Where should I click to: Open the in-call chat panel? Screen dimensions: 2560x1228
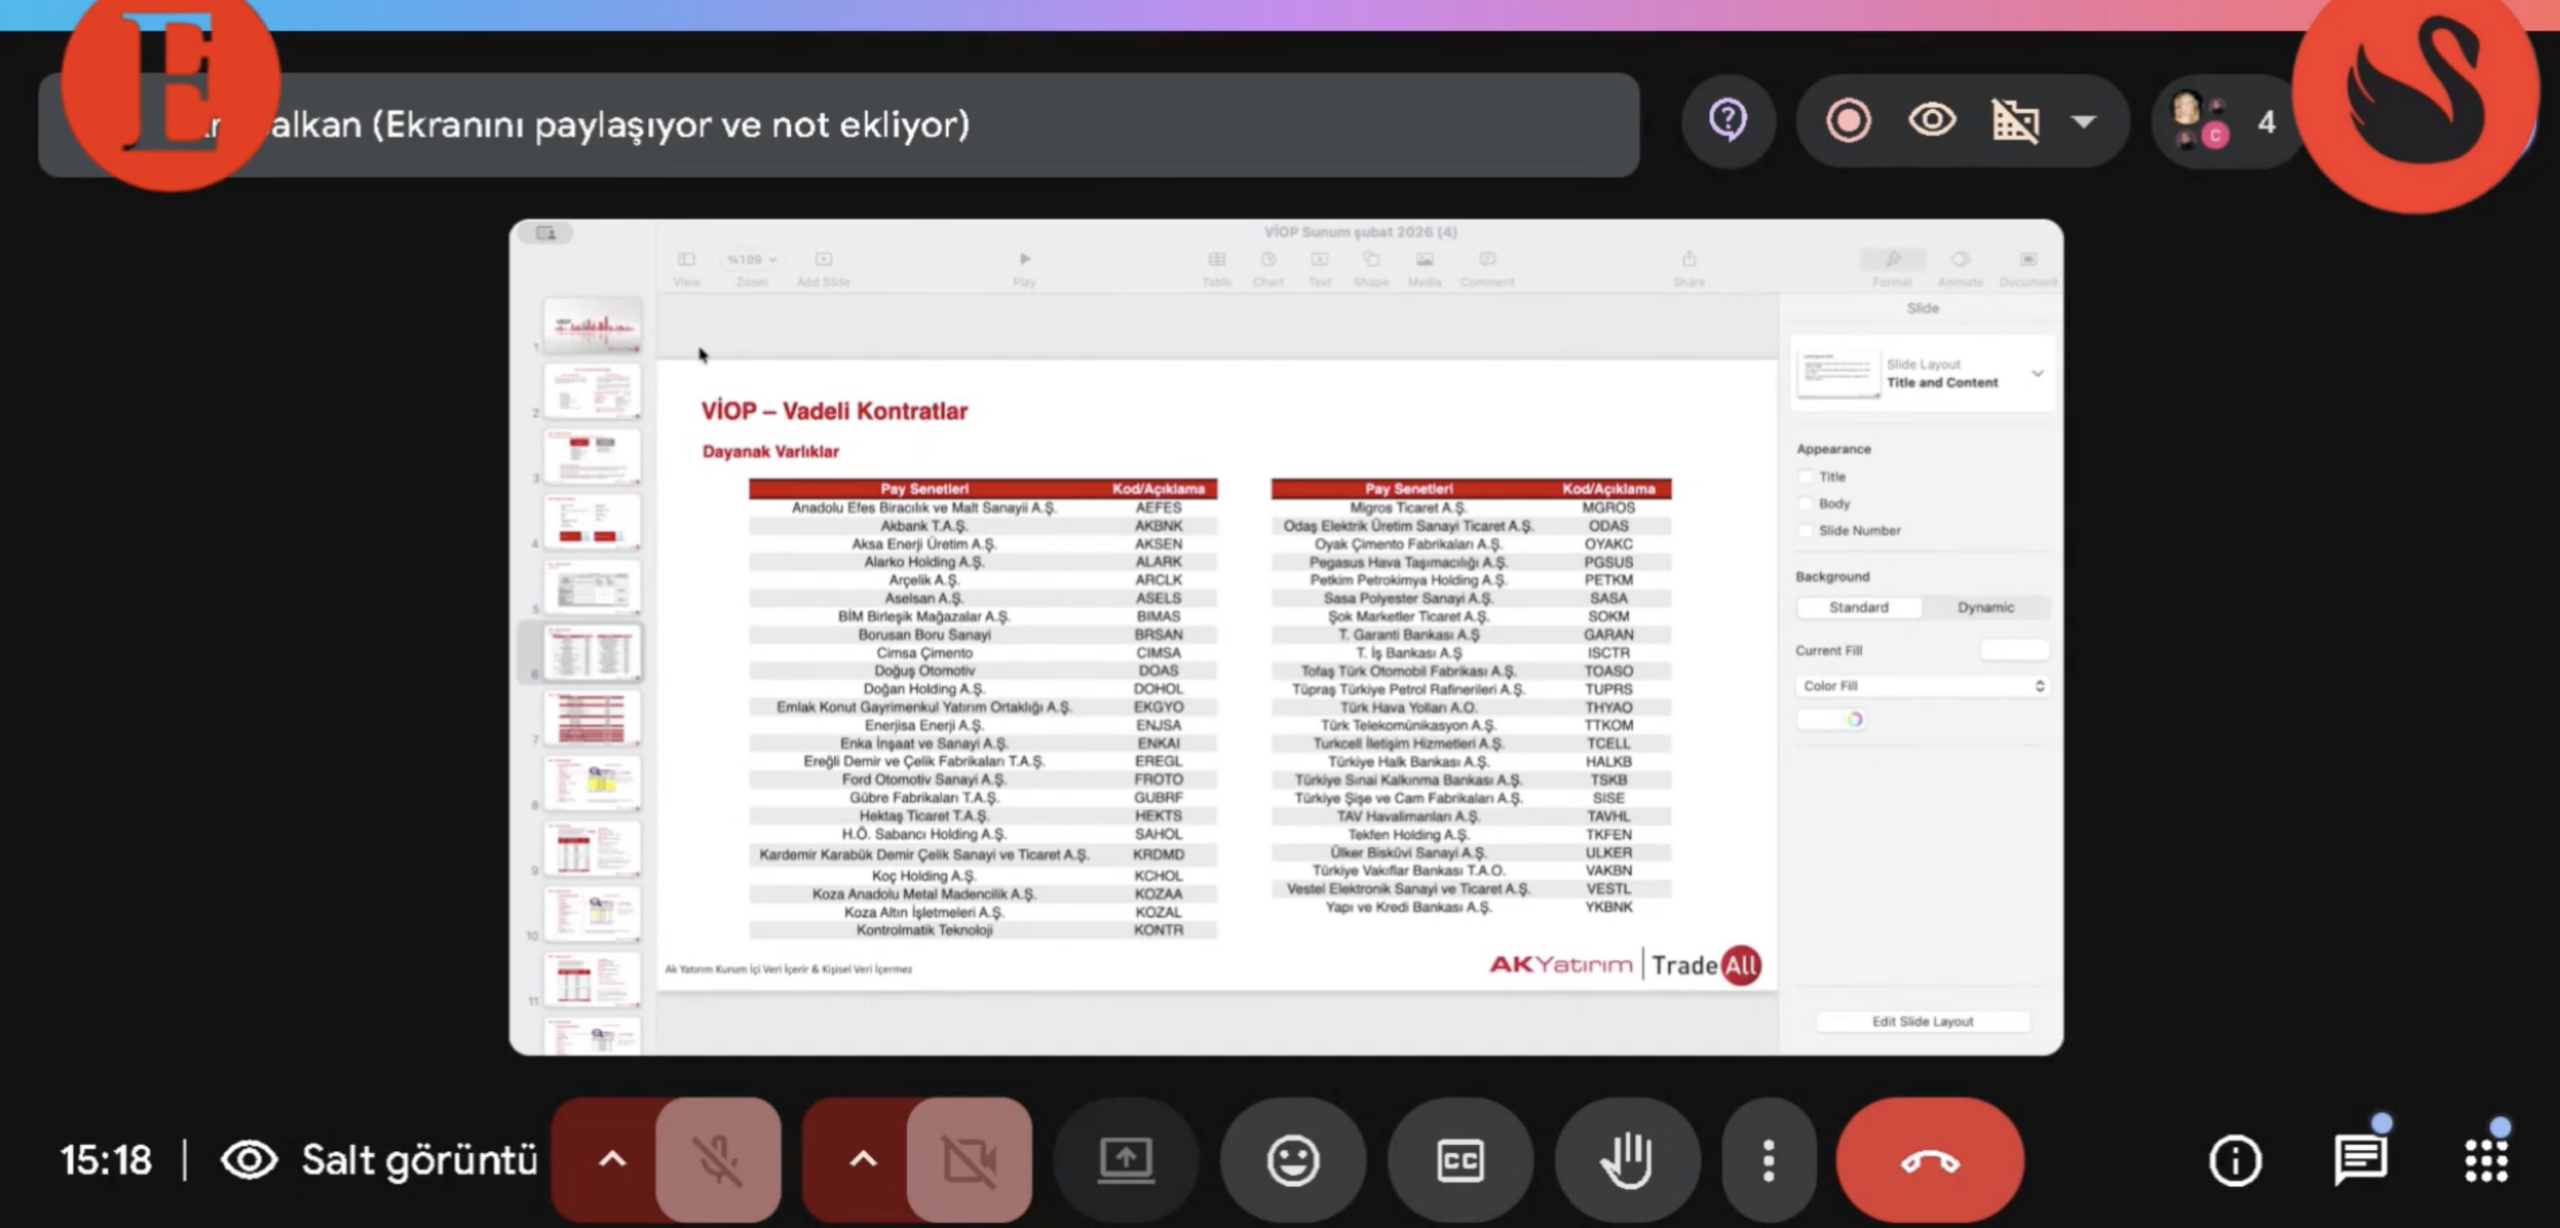click(x=2360, y=1160)
